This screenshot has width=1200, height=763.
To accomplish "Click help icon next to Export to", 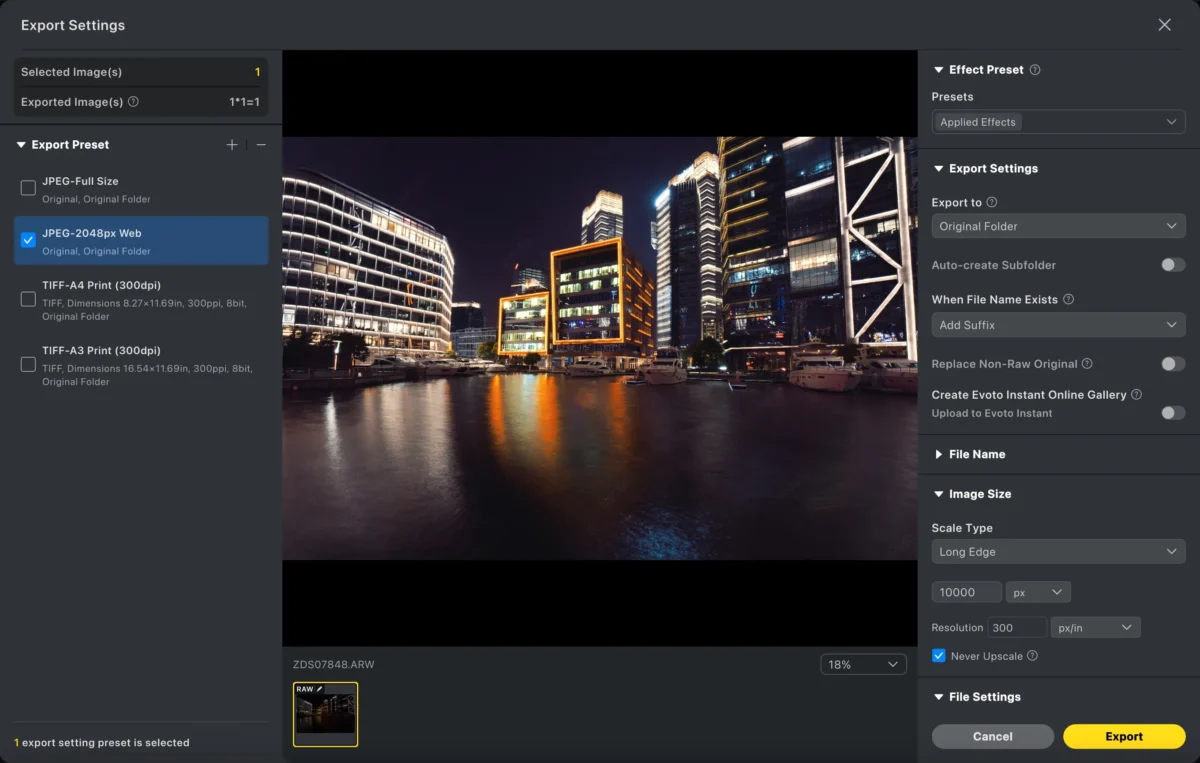I will click(992, 202).
